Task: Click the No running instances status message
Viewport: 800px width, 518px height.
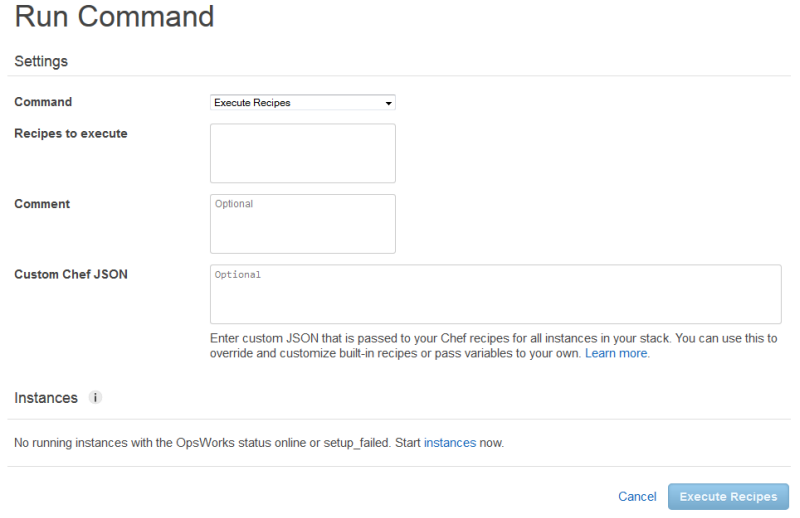Action: (x=215, y=442)
